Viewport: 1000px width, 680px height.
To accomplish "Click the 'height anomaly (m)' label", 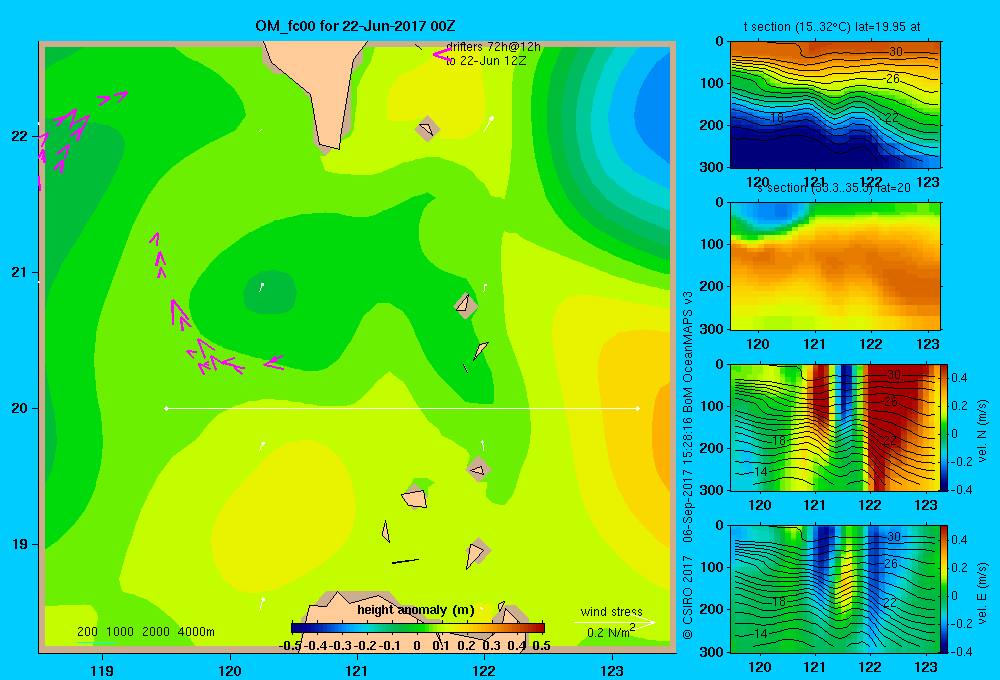I will [x=415, y=610].
